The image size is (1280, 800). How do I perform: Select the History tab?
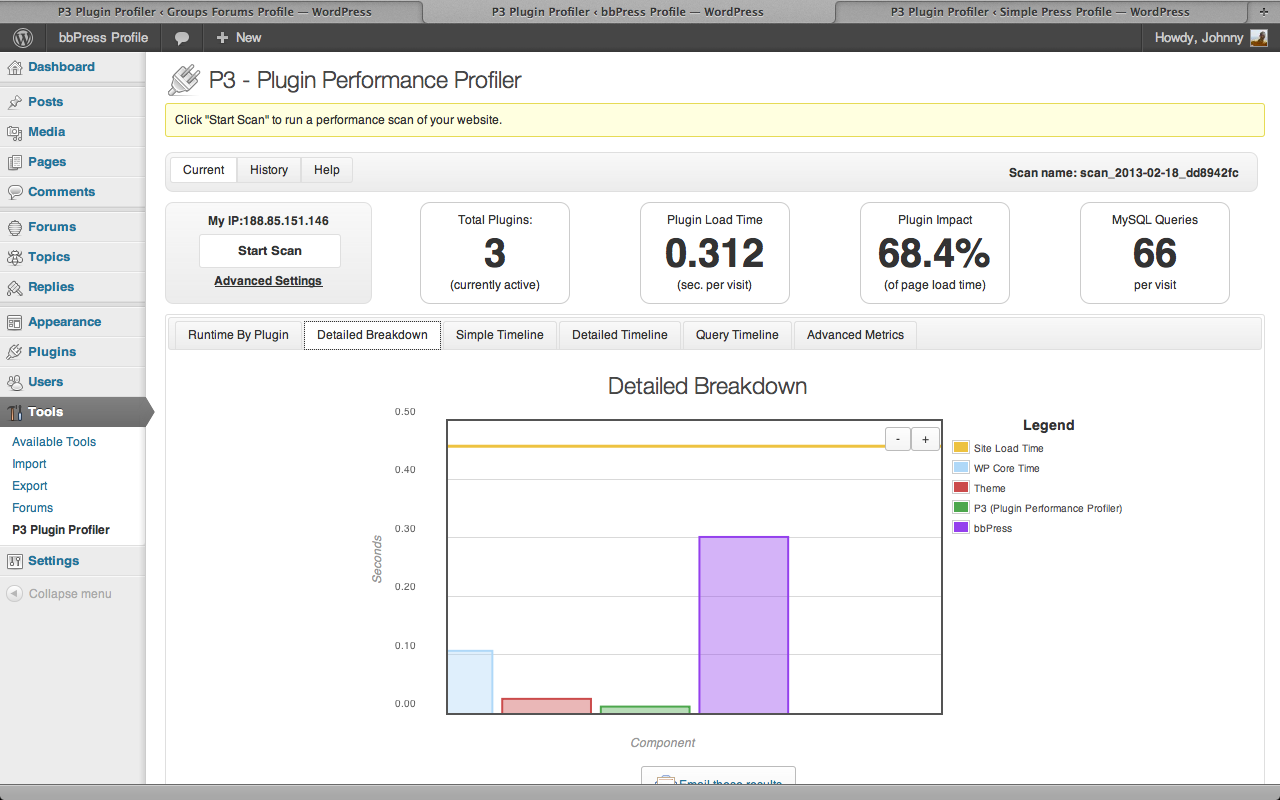pyautogui.click(x=269, y=170)
